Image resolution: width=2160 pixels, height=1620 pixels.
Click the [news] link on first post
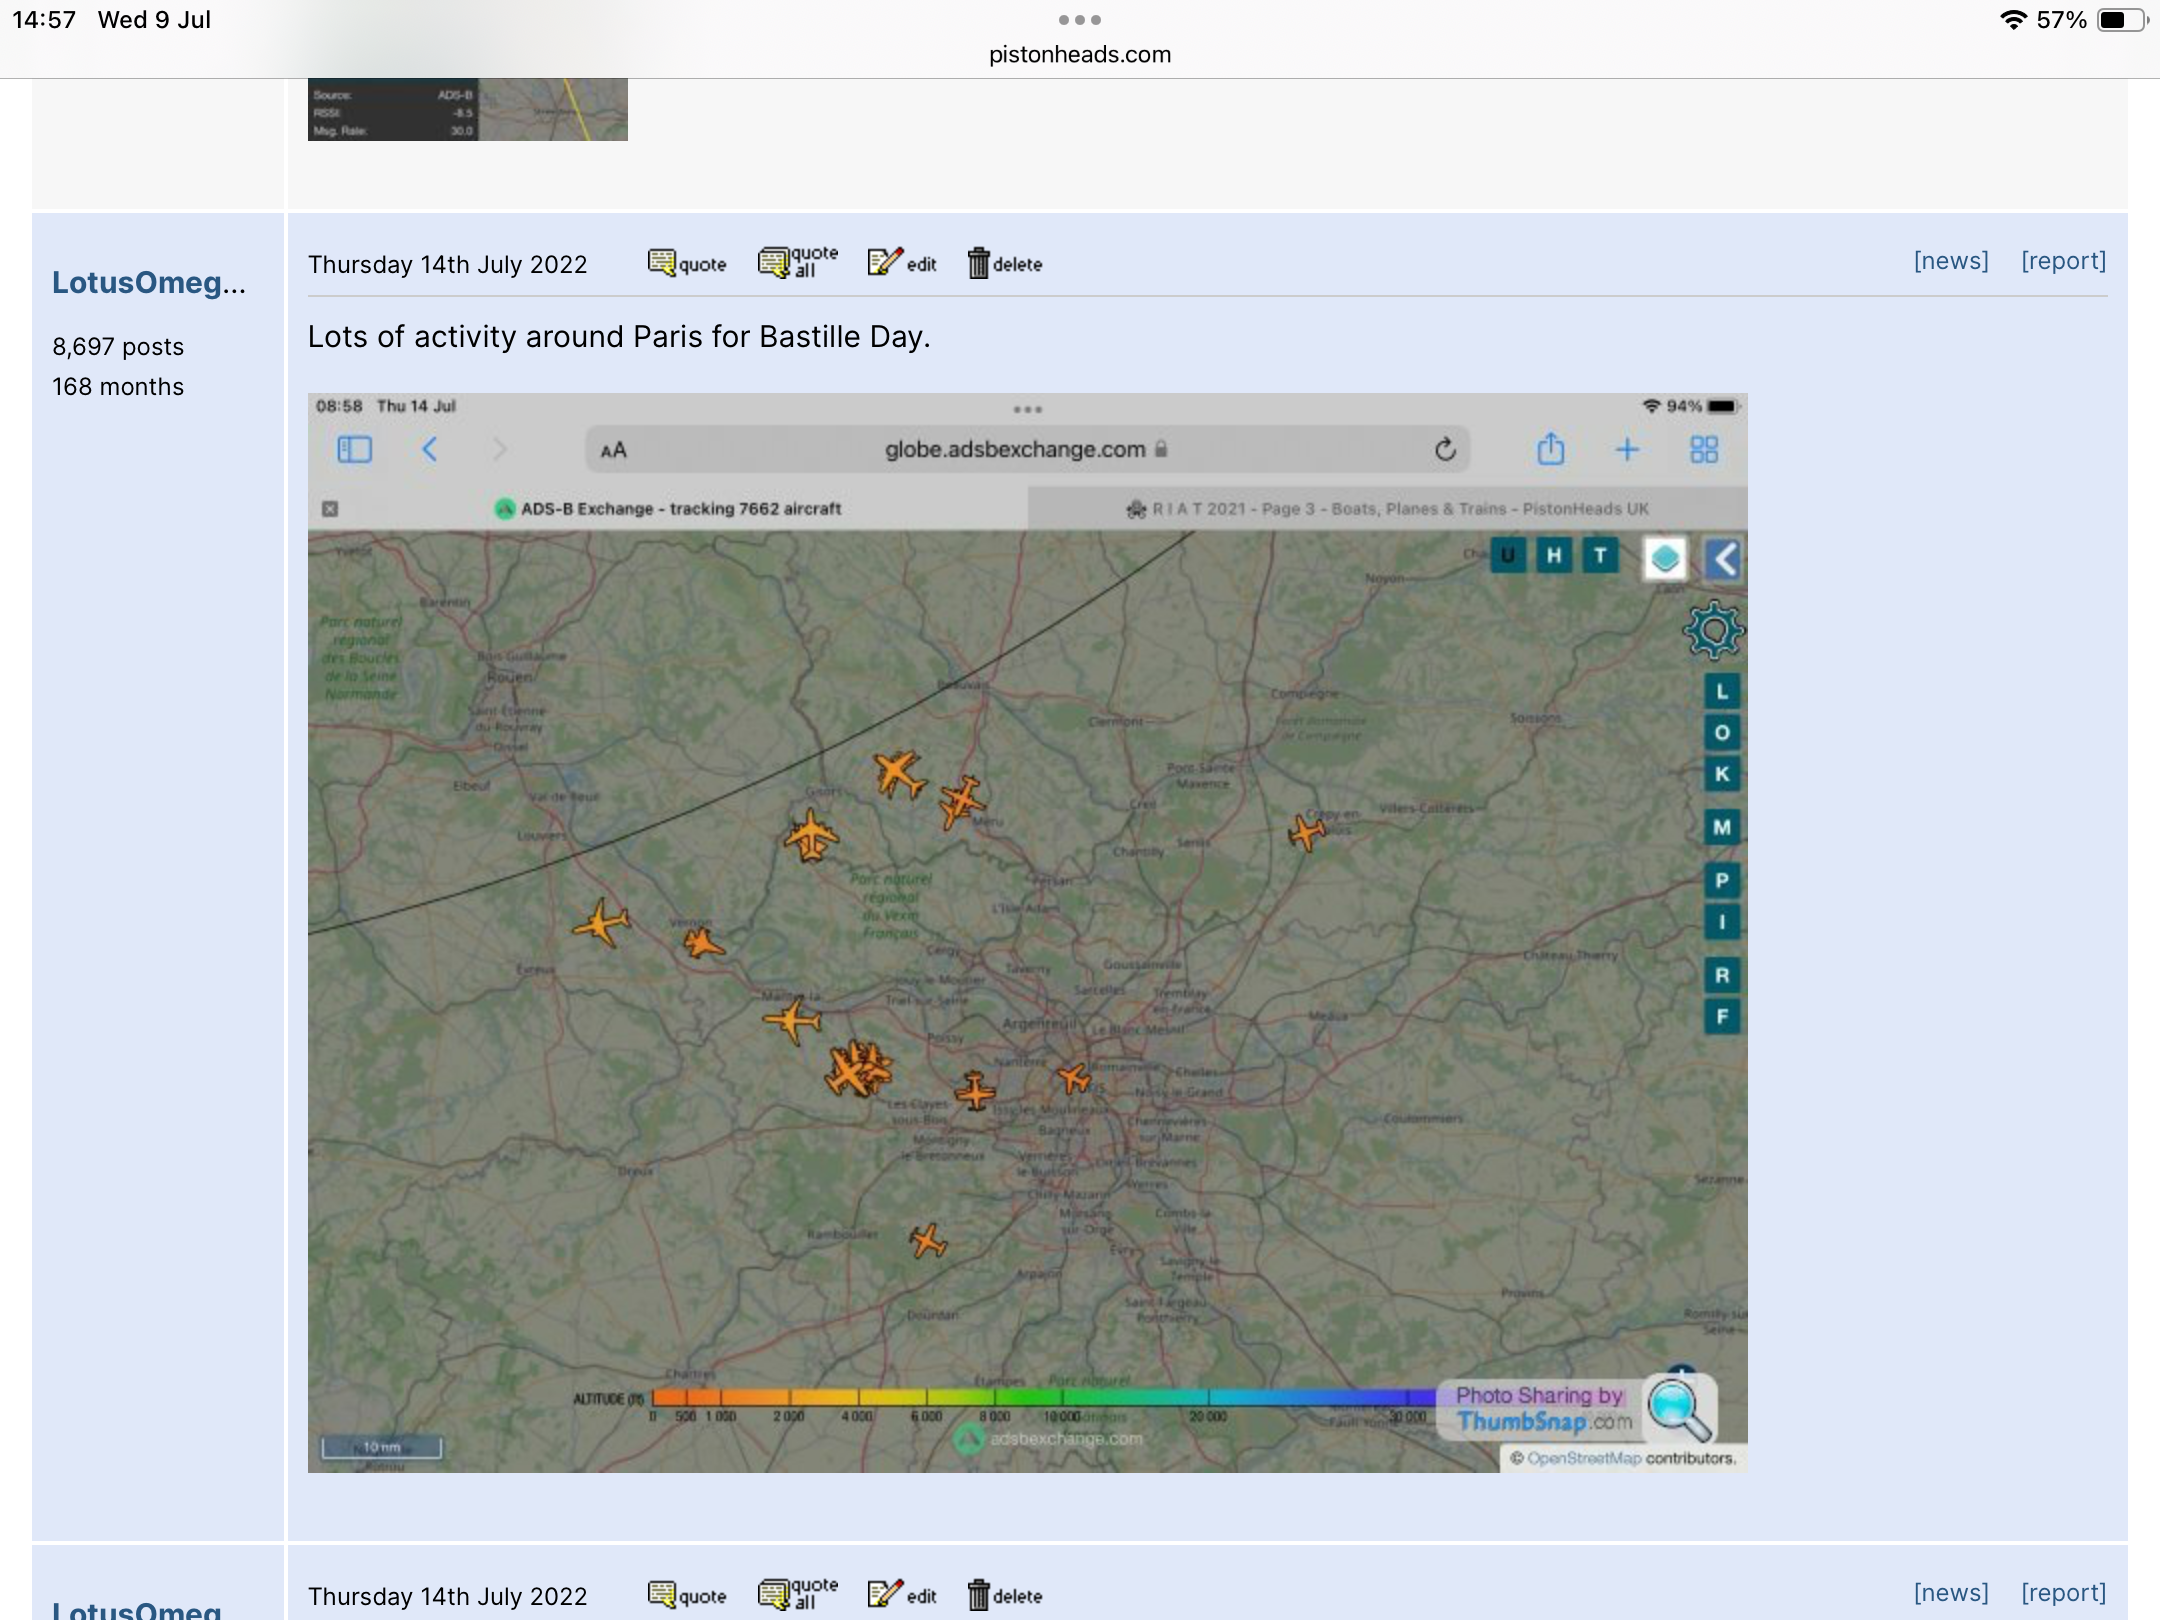click(x=1950, y=261)
